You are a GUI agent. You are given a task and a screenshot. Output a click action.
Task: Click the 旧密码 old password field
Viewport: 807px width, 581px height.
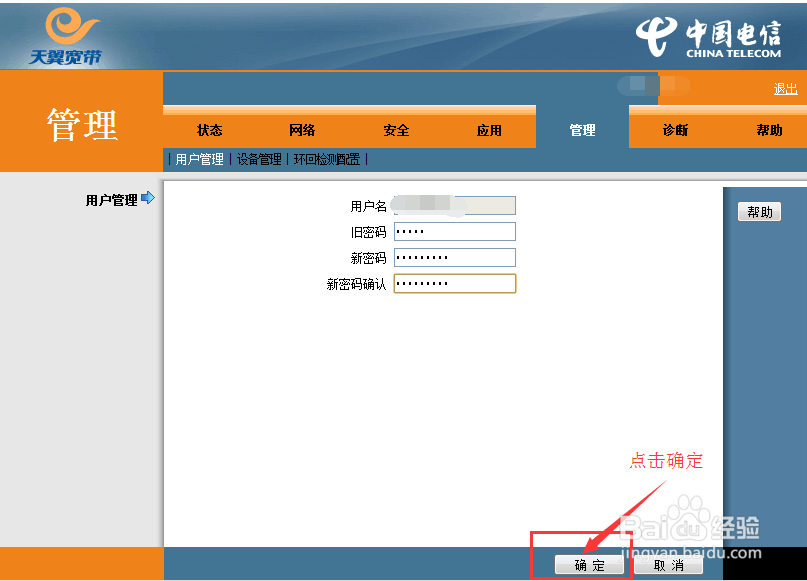tap(455, 231)
